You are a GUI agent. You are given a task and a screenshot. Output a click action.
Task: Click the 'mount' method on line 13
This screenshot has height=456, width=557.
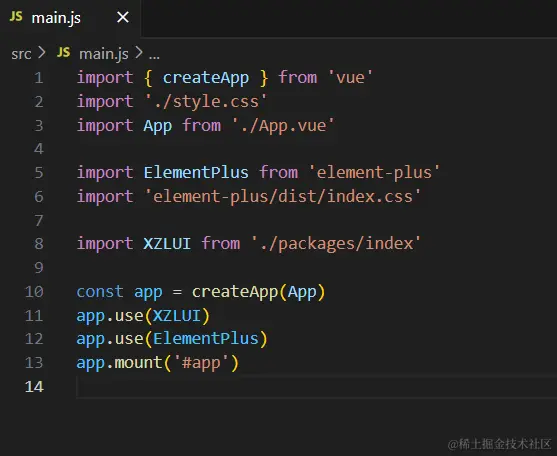click(x=138, y=363)
